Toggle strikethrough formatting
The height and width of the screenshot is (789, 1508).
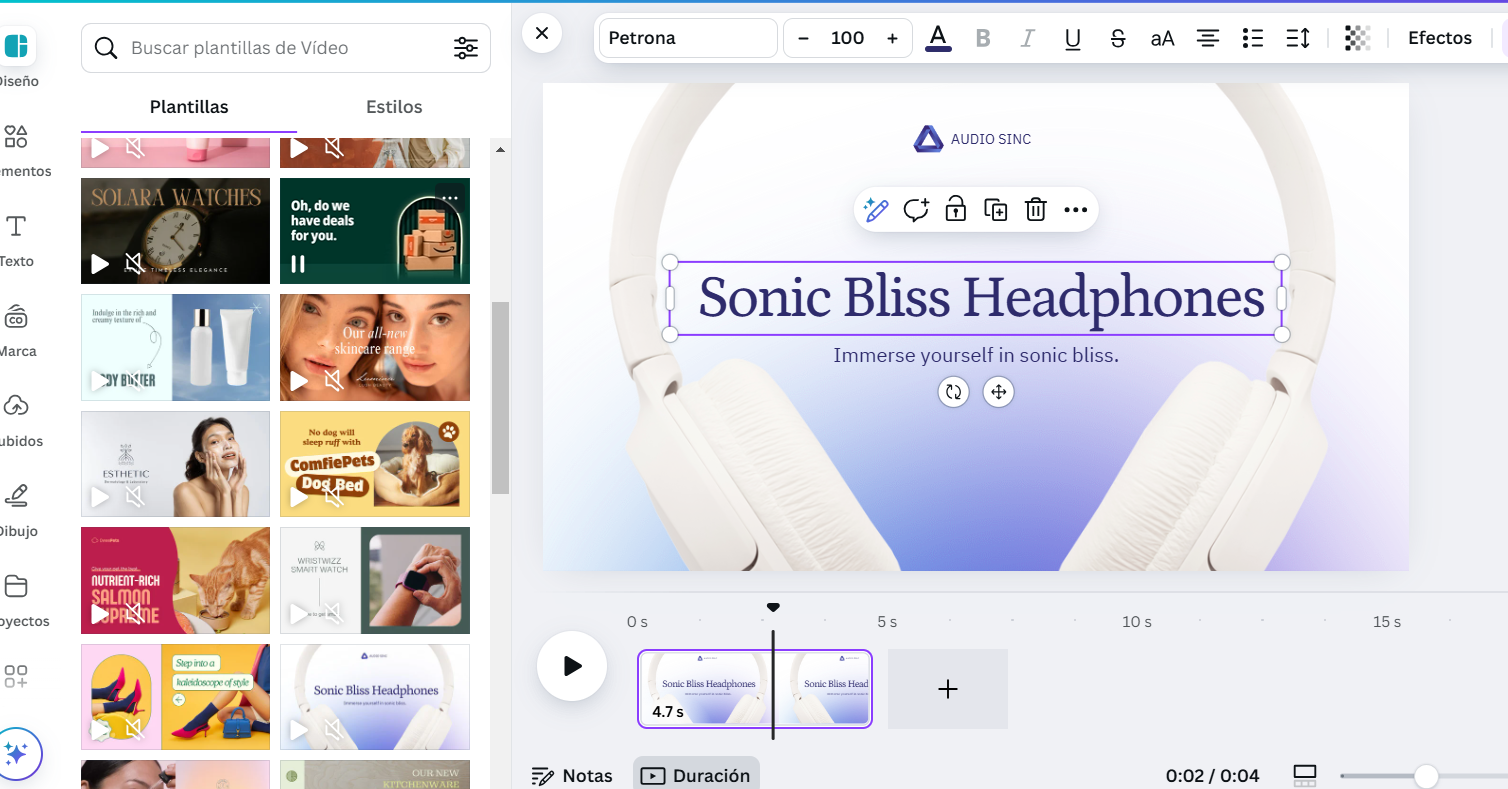click(1118, 38)
